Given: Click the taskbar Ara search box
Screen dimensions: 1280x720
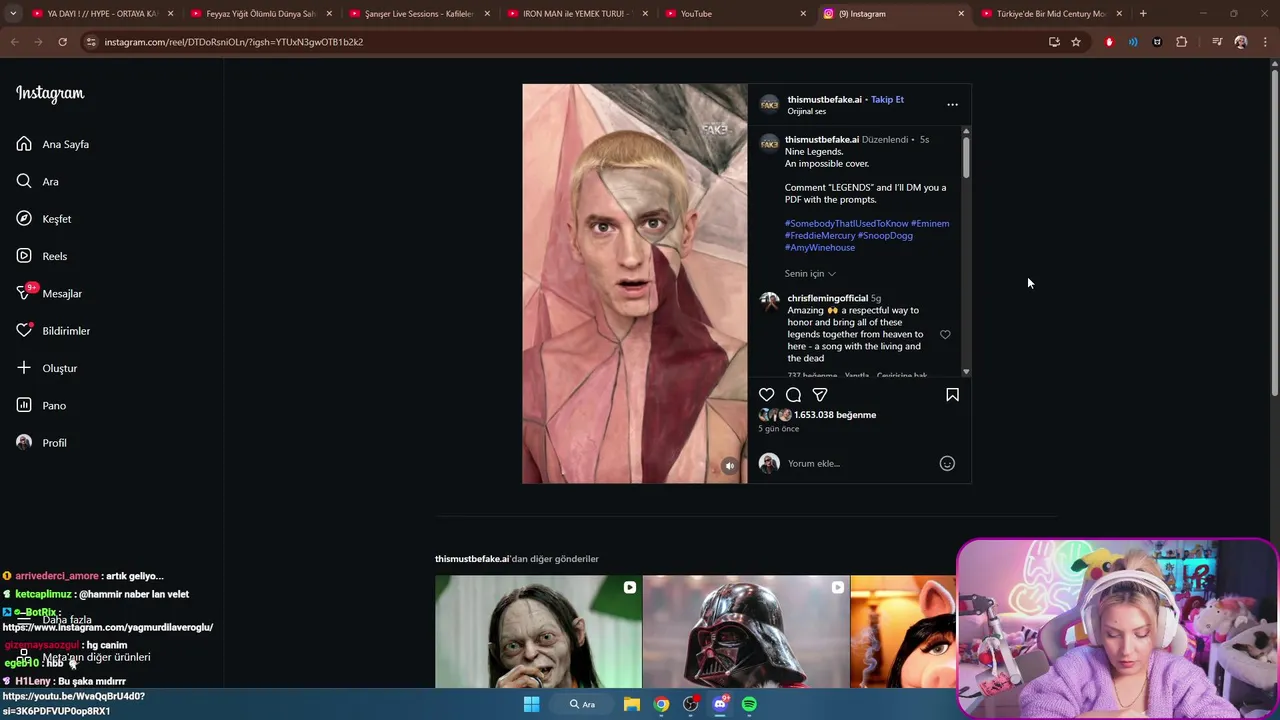Looking at the screenshot, I should (x=582, y=704).
